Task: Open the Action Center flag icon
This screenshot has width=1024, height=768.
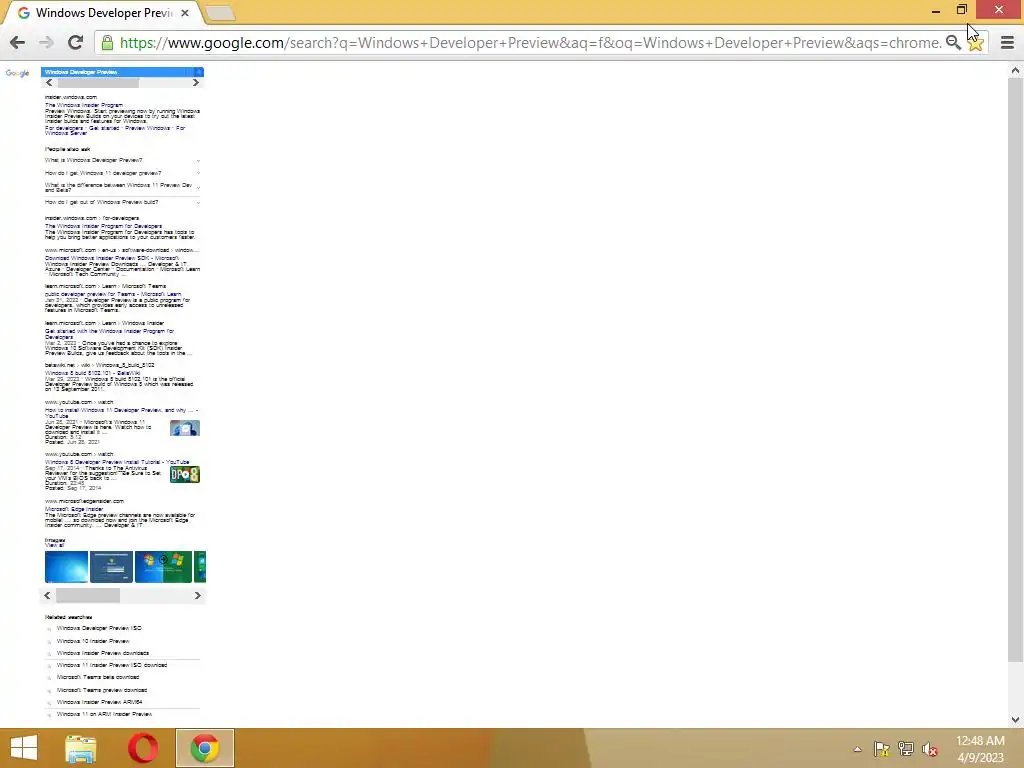Action: [881, 749]
